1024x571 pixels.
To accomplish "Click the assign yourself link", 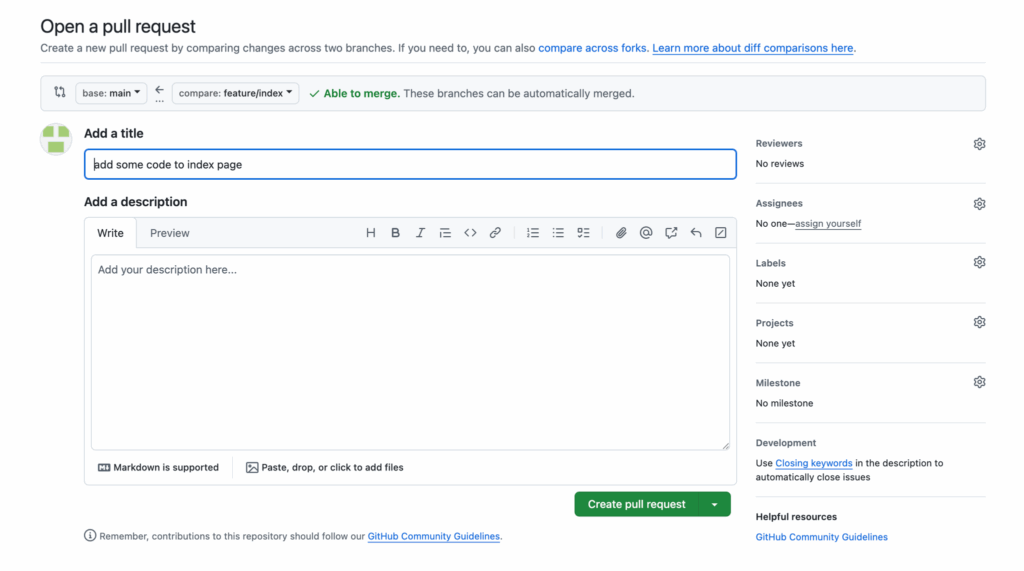I will click(828, 224).
